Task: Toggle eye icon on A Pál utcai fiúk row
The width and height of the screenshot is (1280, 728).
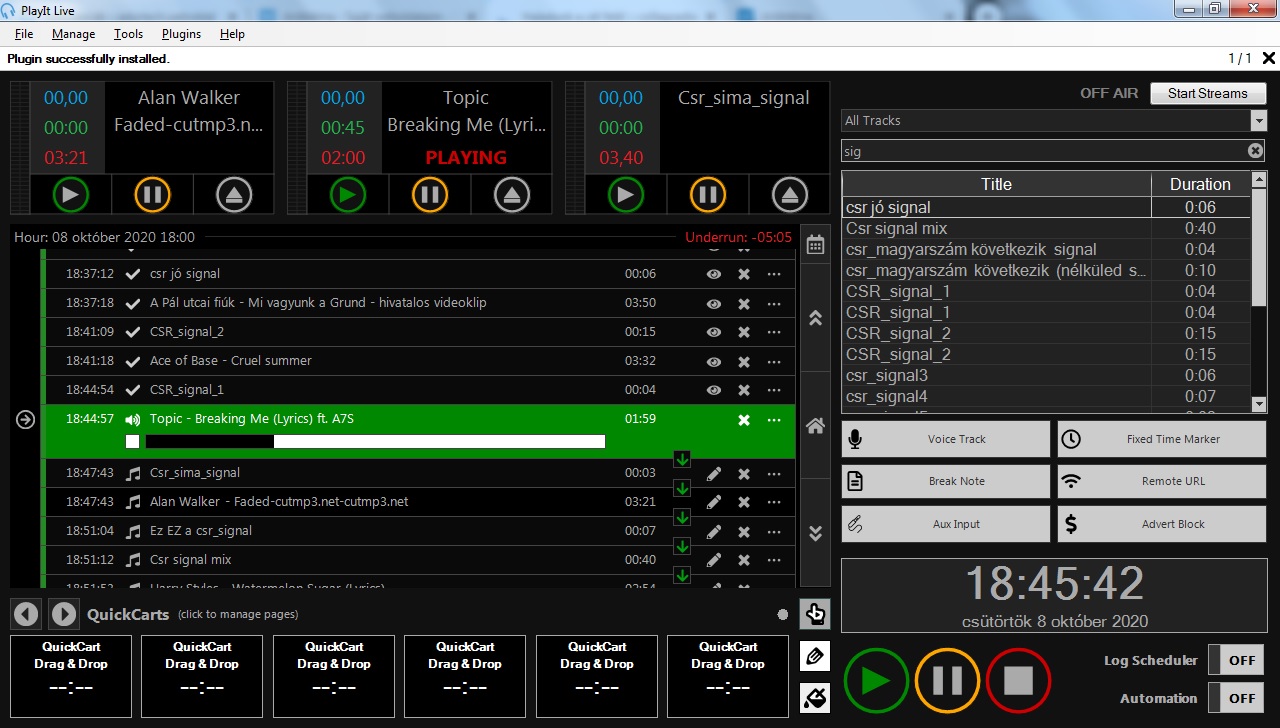Action: tap(714, 303)
